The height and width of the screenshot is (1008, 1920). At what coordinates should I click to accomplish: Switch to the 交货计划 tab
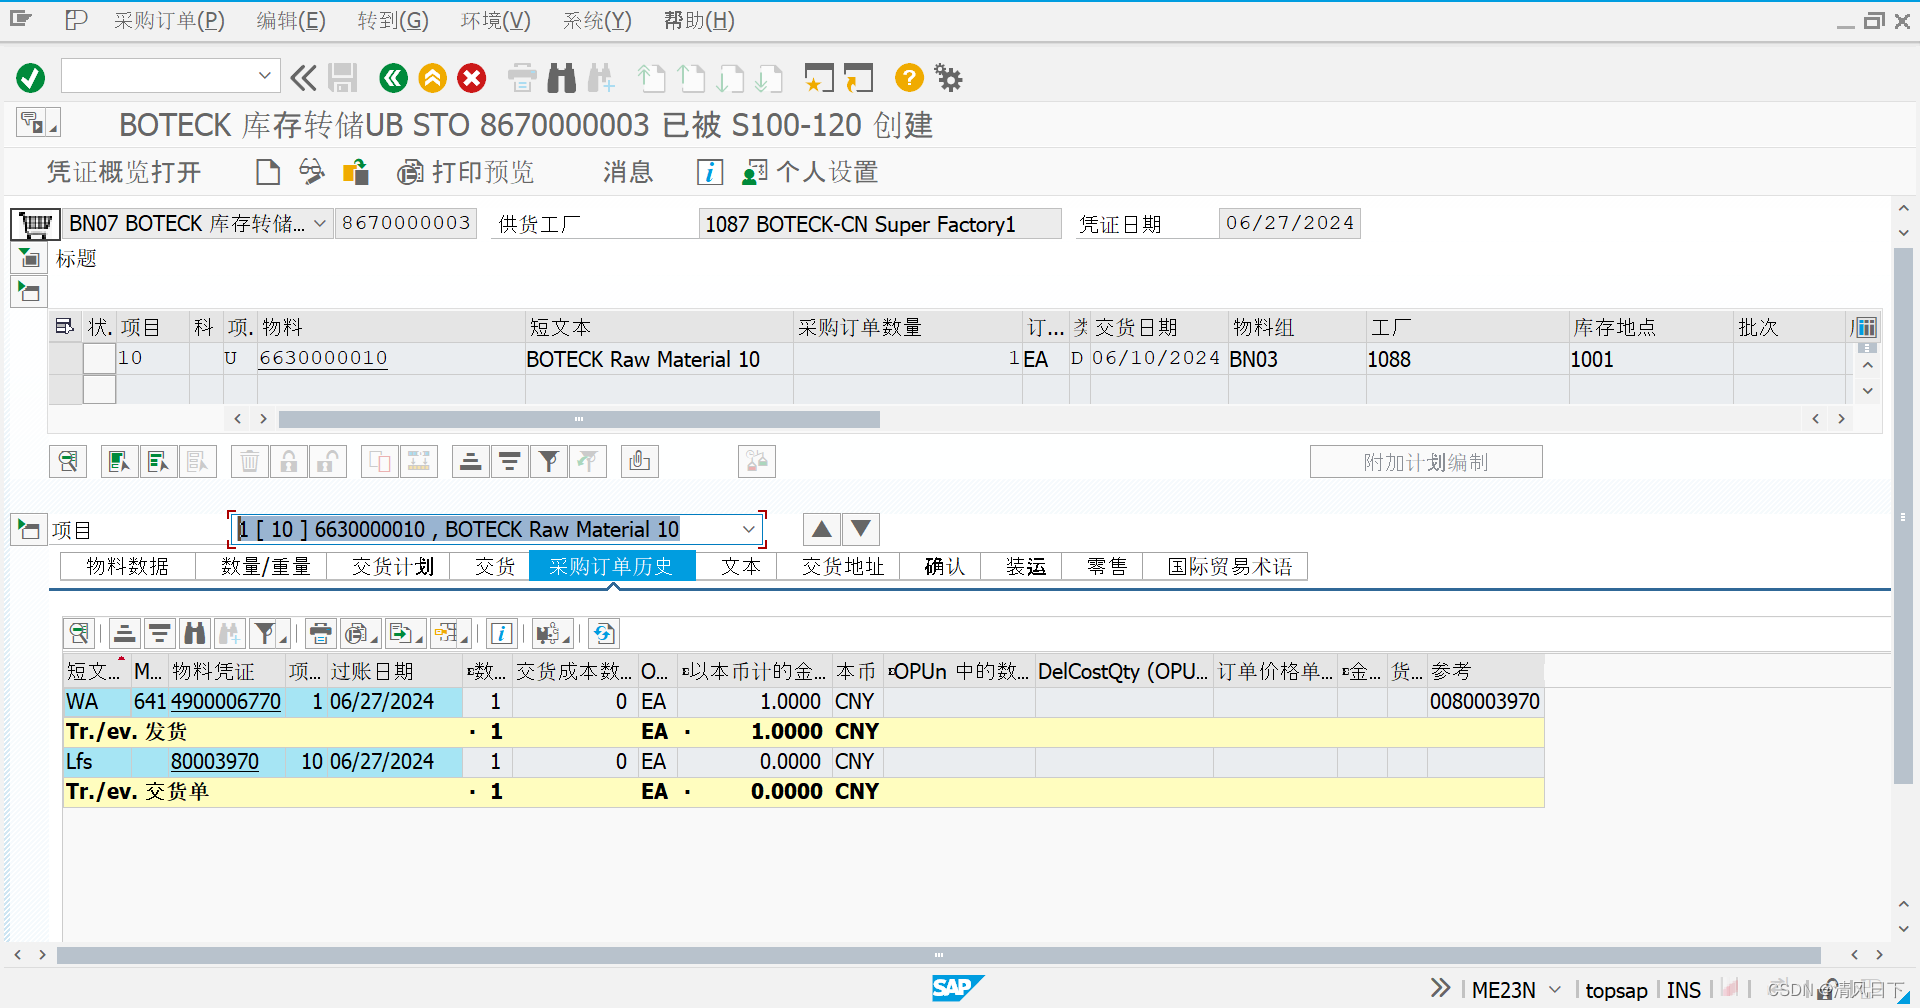(393, 567)
